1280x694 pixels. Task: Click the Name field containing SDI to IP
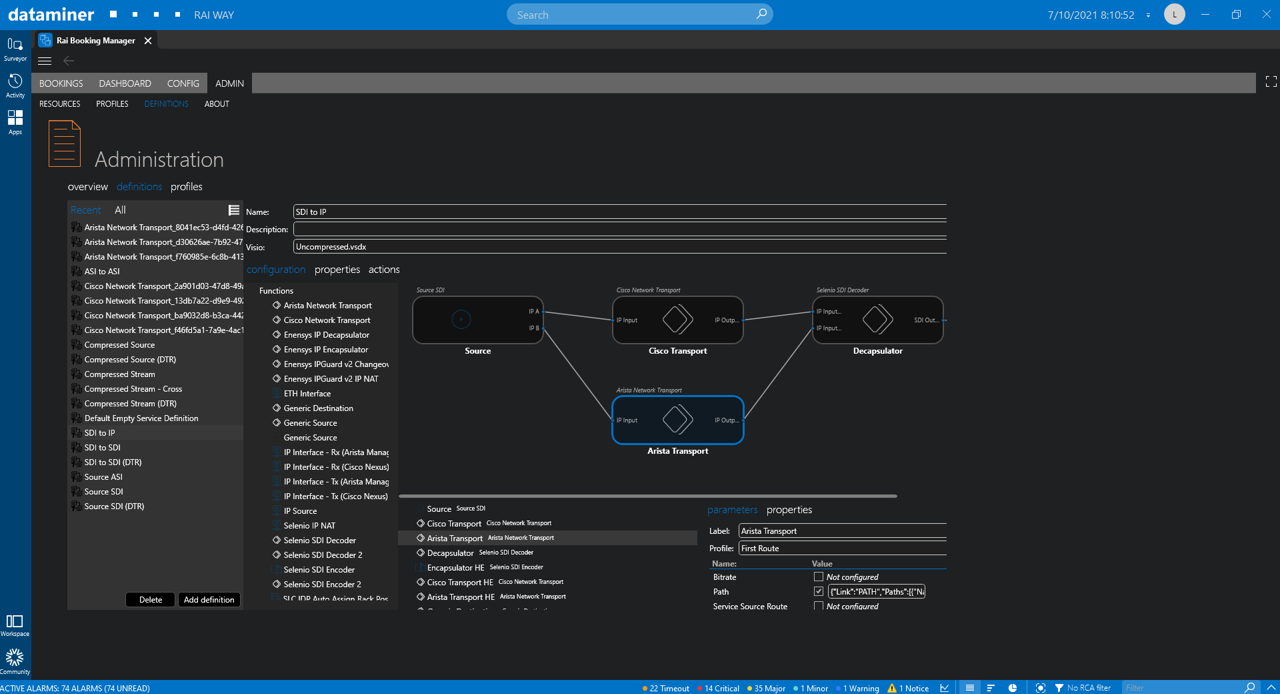(619, 212)
